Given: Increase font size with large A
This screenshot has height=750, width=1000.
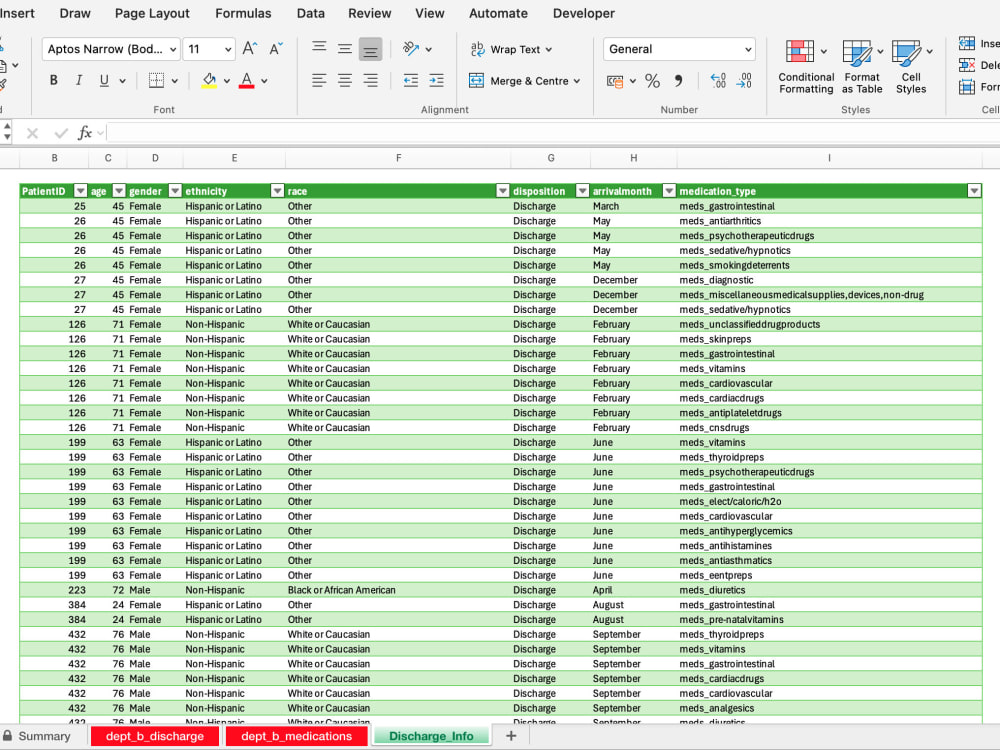Looking at the screenshot, I should tap(249, 48).
